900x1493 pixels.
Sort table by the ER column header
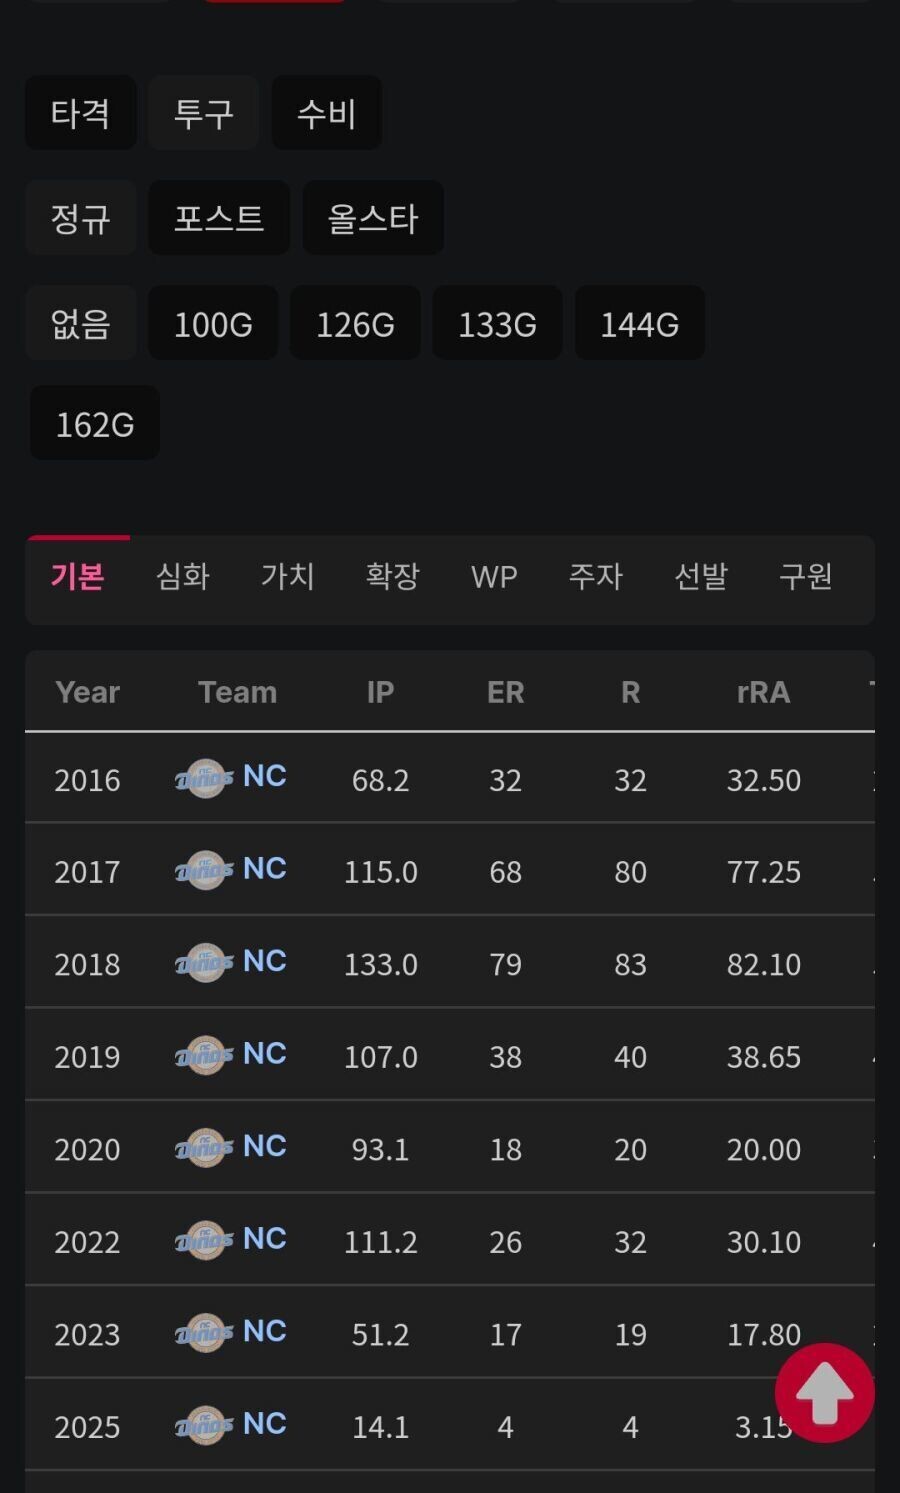coord(505,692)
